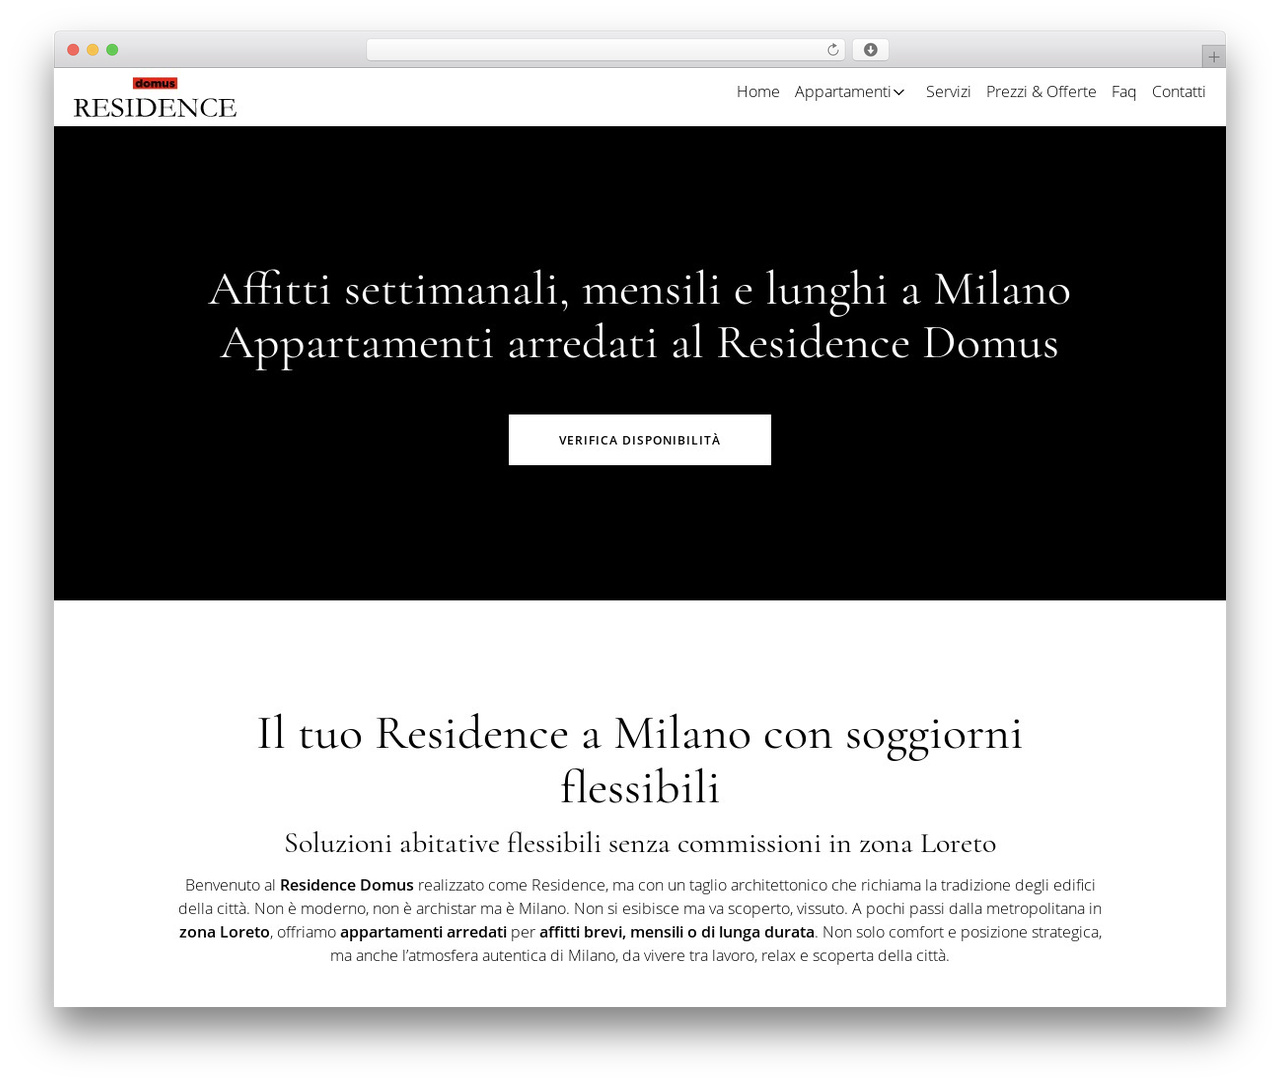Viewport: 1280px width, 1084px height.
Task: Open the Servizi menu item
Action: click(x=948, y=92)
